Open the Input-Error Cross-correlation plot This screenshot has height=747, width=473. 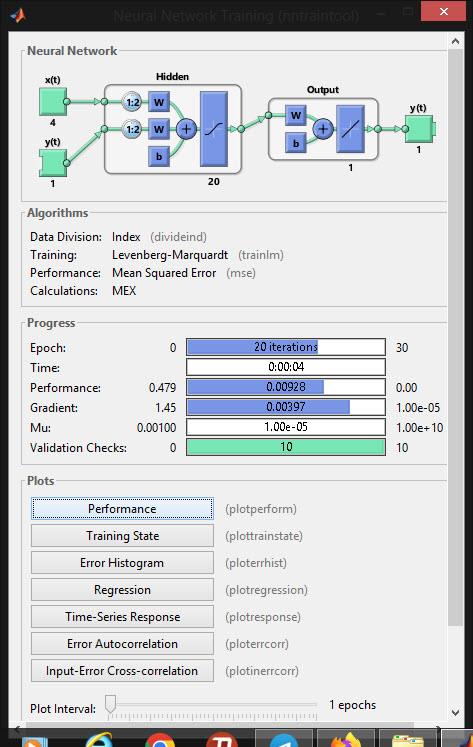[x=122, y=671]
